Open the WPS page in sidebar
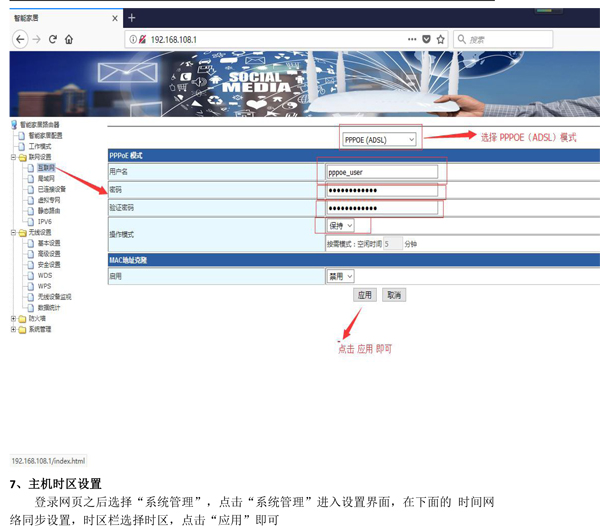Viewport: 600px width, 528px height. pos(44,286)
